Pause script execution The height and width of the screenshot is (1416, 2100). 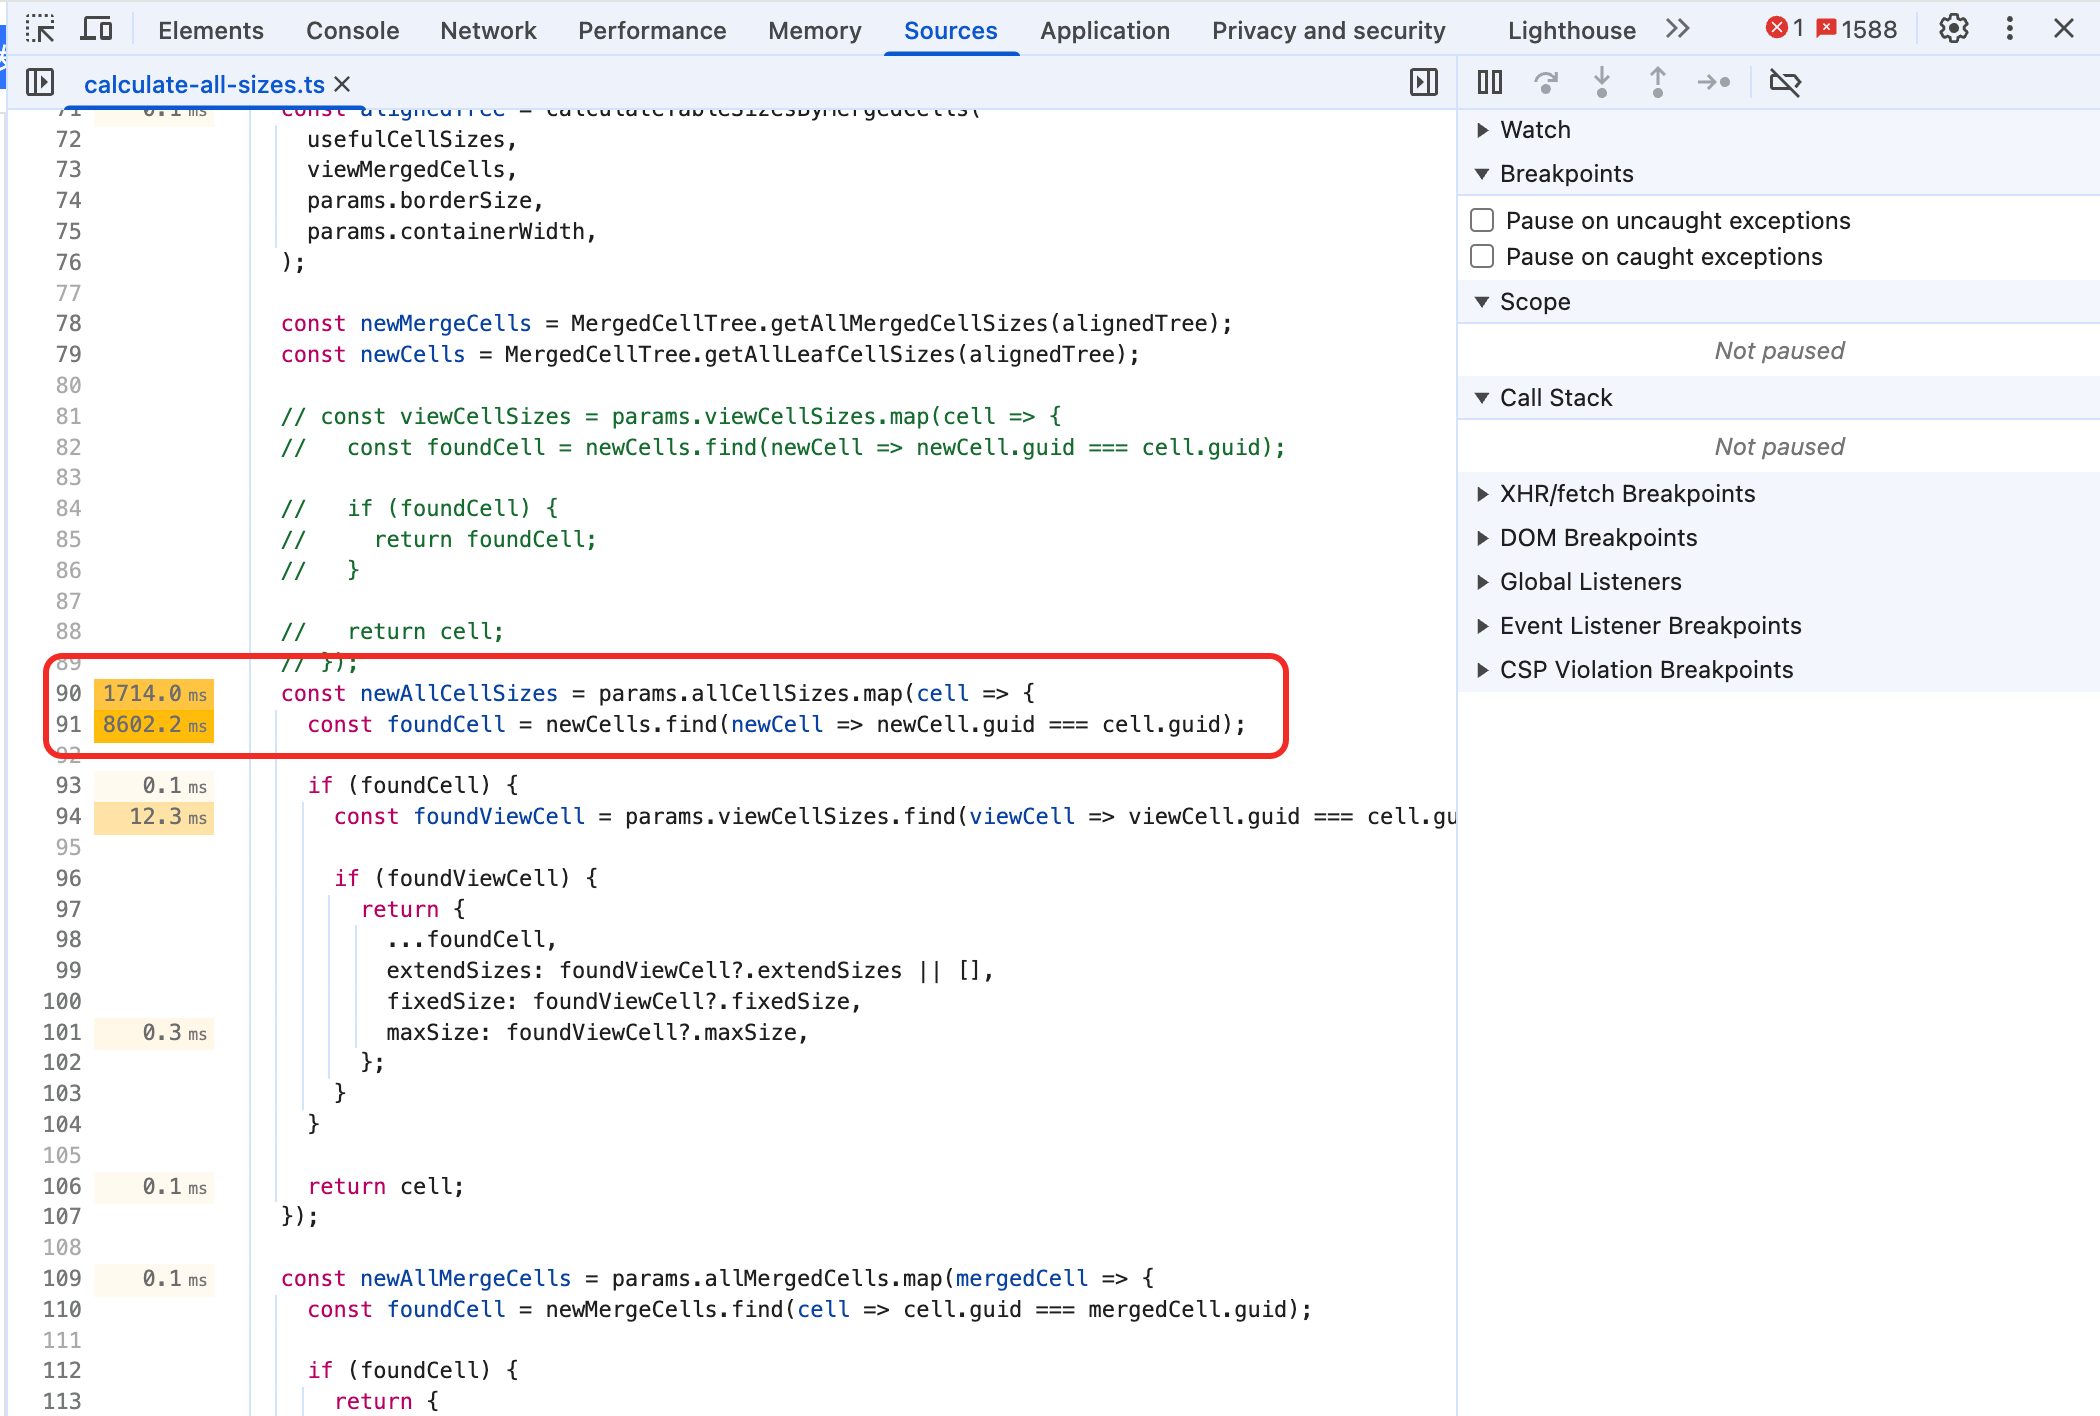coord(1490,82)
